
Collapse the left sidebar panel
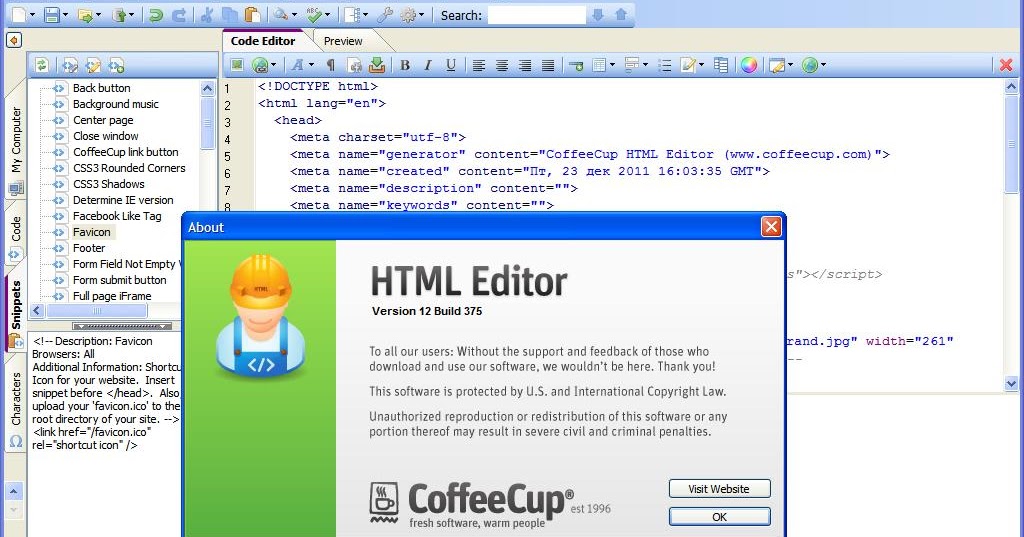(x=14, y=41)
